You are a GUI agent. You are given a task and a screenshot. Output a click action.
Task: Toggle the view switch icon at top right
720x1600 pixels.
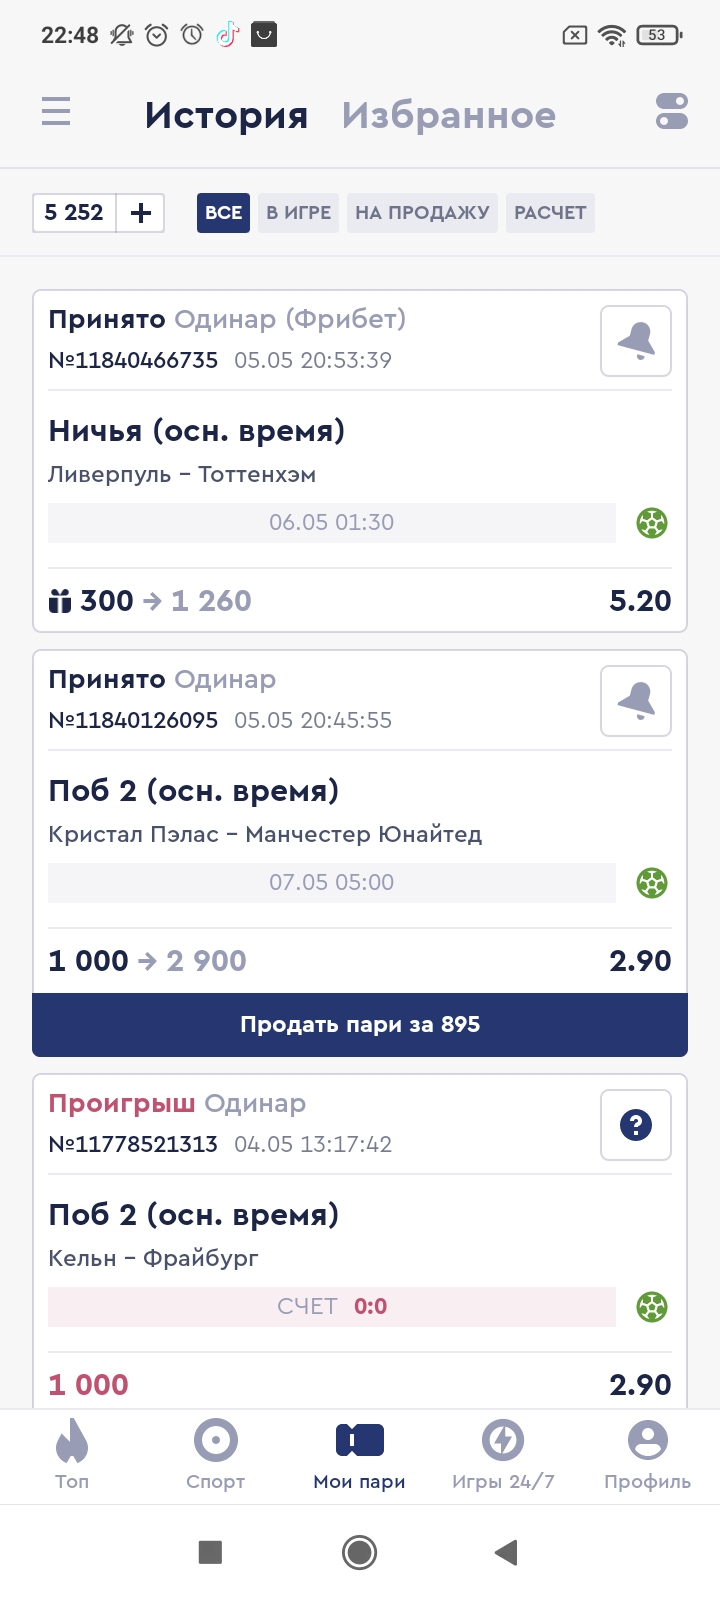coord(672,111)
